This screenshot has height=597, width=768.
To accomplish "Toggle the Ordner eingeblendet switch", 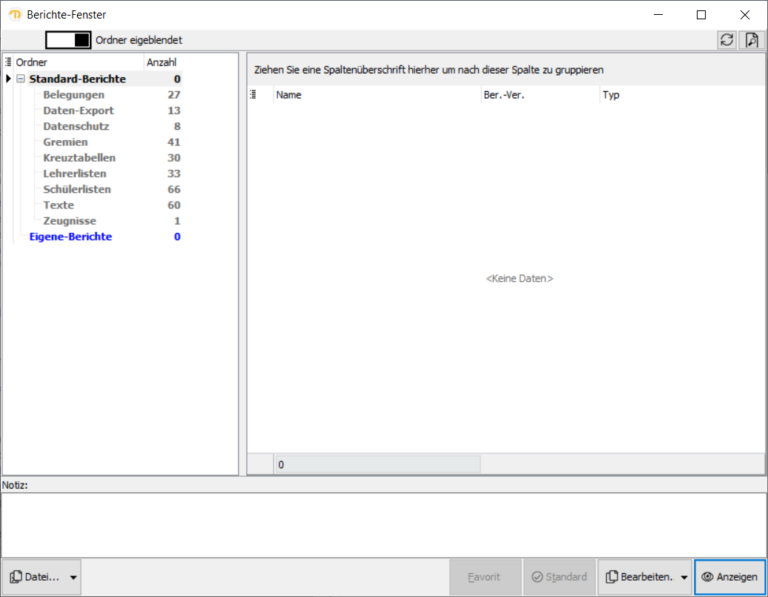I will (x=68, y=40).
